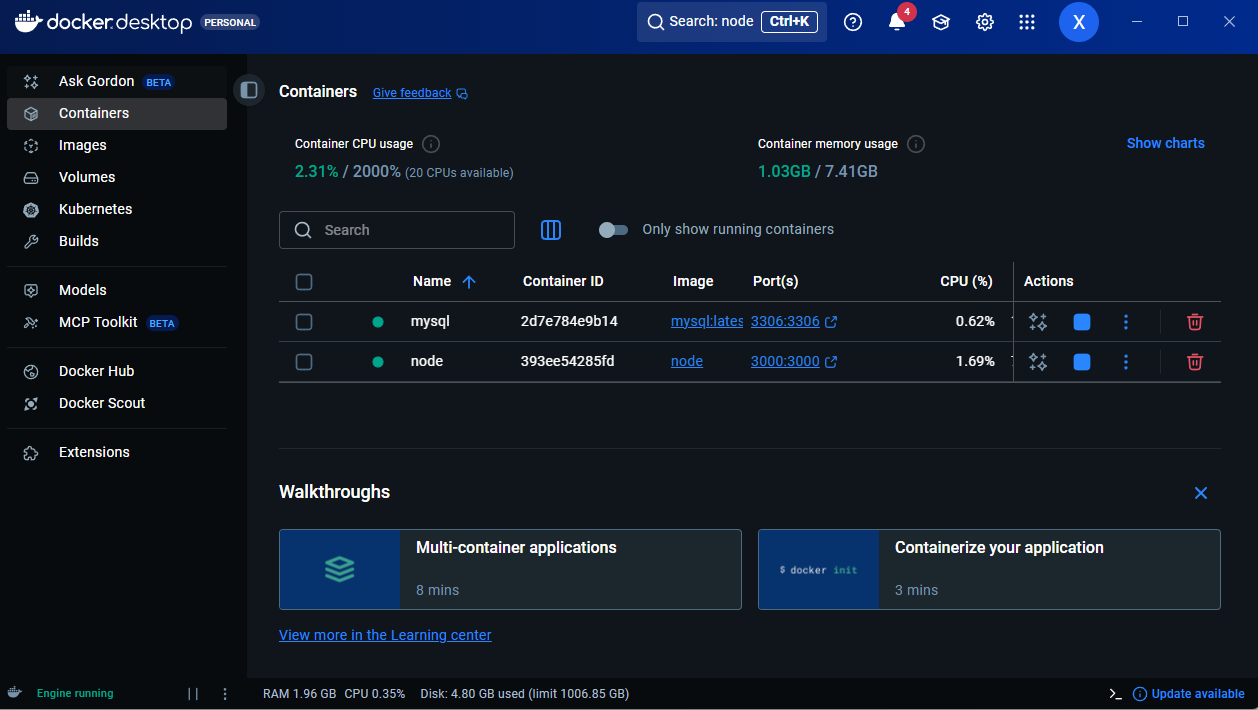Click the search box showing 'Search: node'

click(x=732, y=22)
